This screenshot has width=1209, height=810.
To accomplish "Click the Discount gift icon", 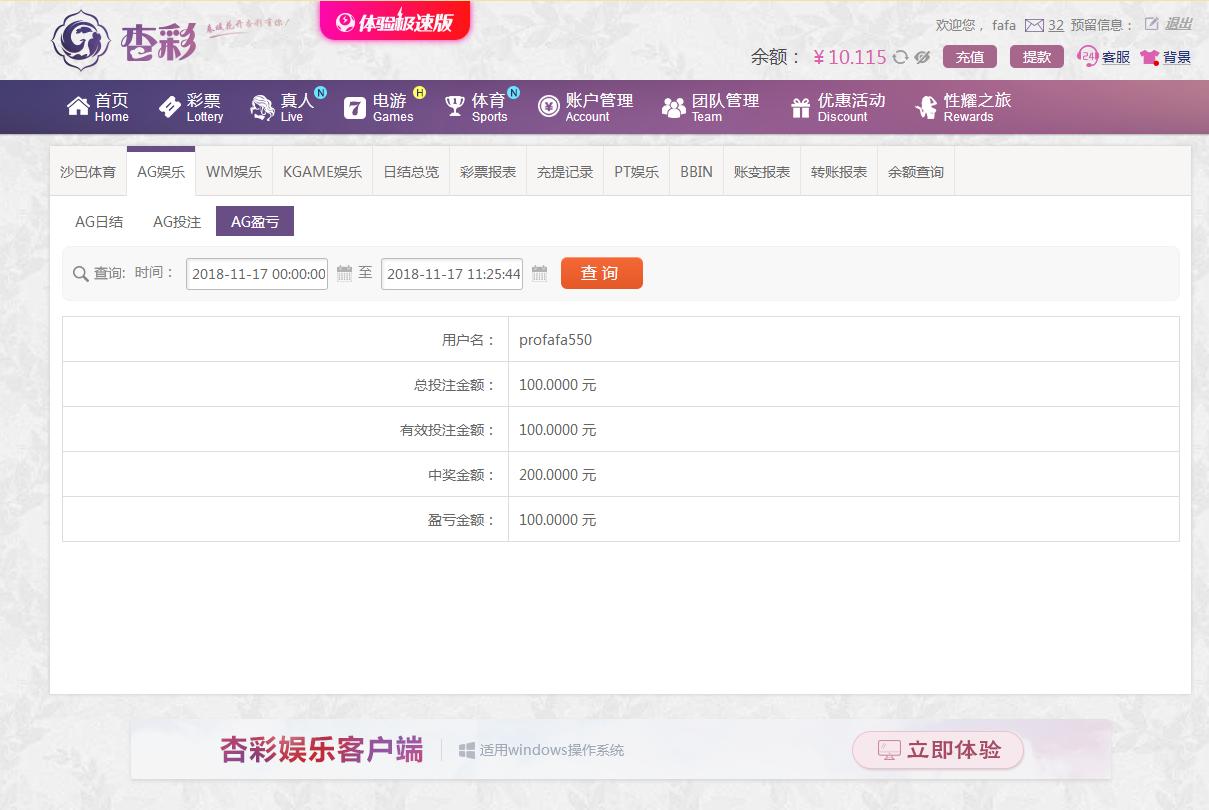I will [800, 108].
